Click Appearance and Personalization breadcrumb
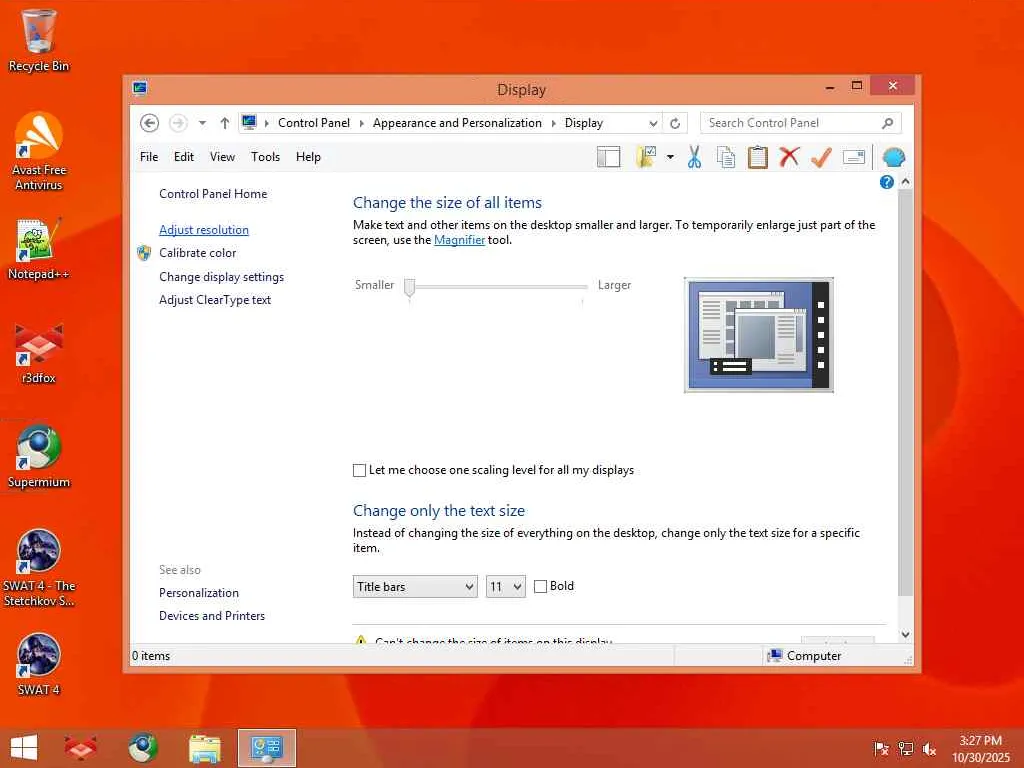Viewport: 1024px width, 768px height. [x=457, y=123]
